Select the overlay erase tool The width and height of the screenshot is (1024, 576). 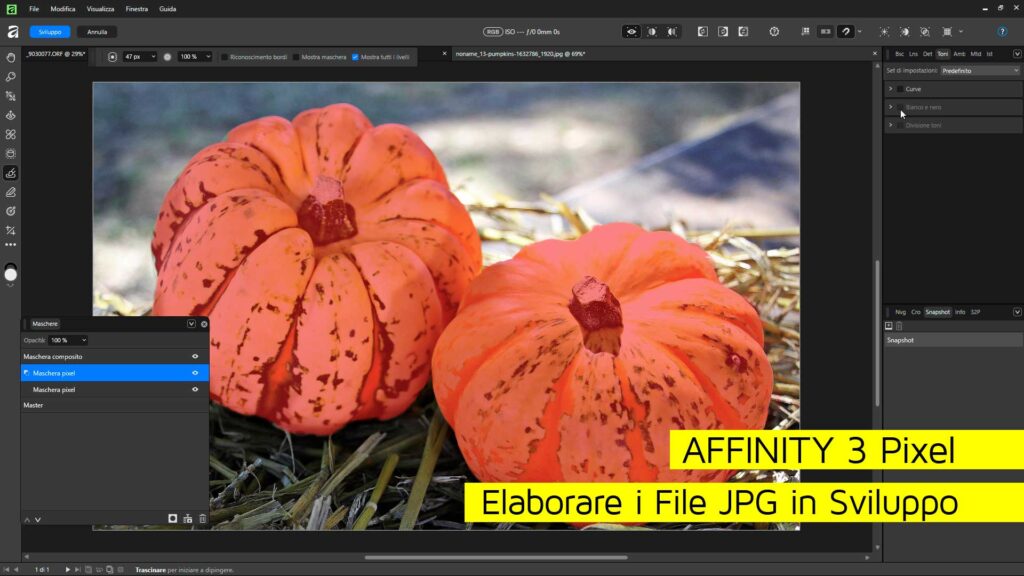10,192
